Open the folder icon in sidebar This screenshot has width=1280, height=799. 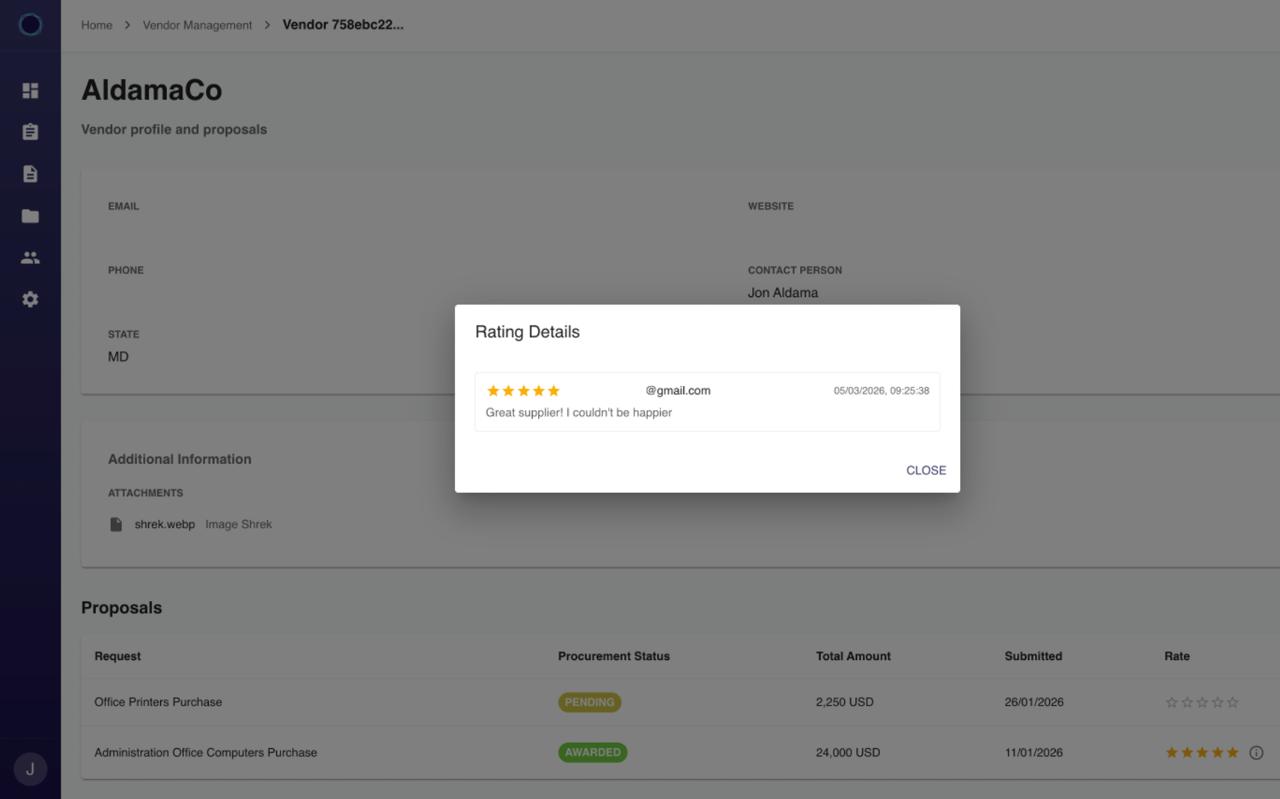(30, 216)
